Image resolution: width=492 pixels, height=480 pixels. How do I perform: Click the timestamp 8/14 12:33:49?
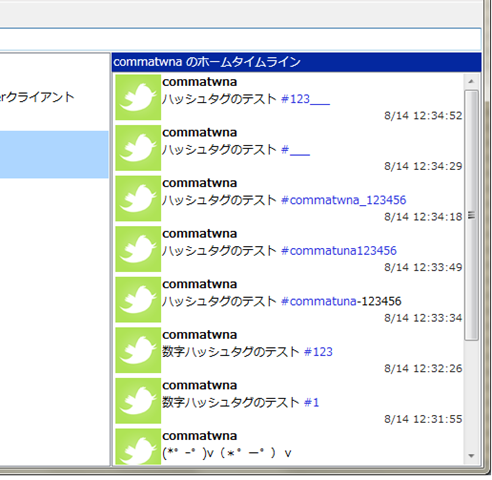click(x=423, y=267)
